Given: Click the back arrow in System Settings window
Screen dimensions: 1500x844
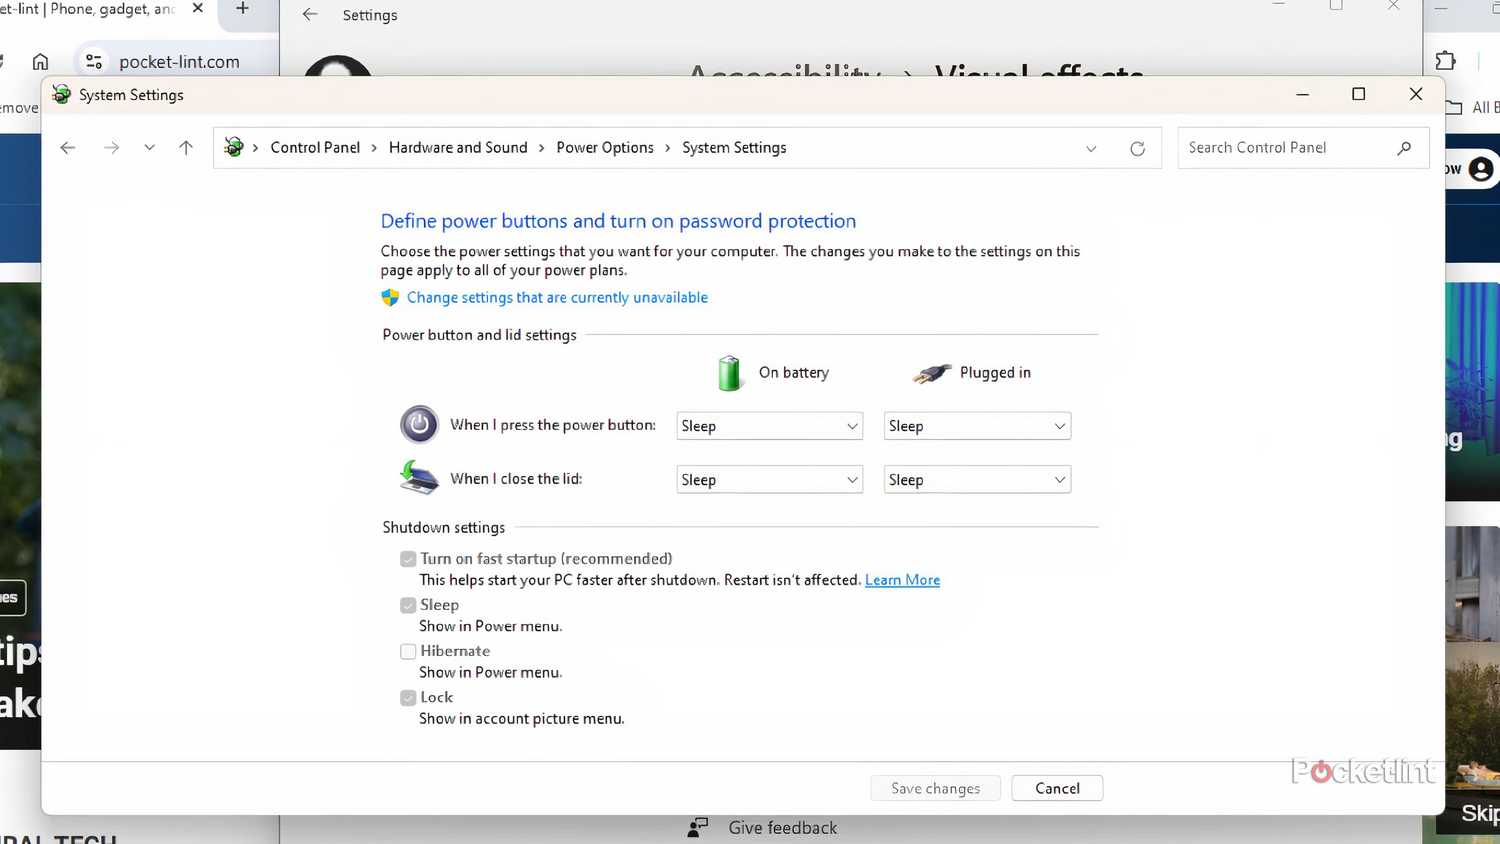Looking at the screenshot, I should tap(67, 147).
